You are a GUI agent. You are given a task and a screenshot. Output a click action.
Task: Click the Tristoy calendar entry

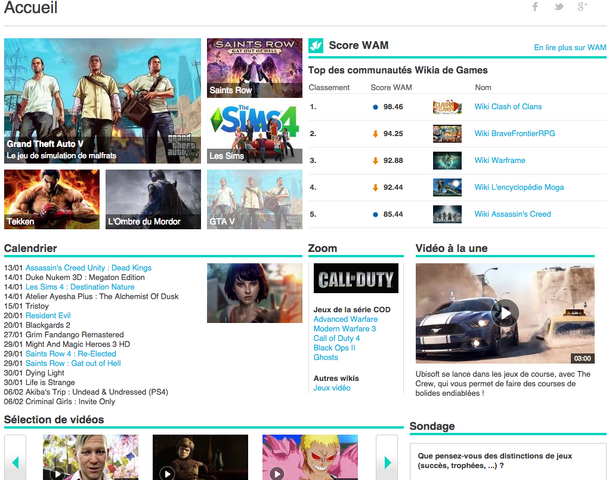[37, 306]
